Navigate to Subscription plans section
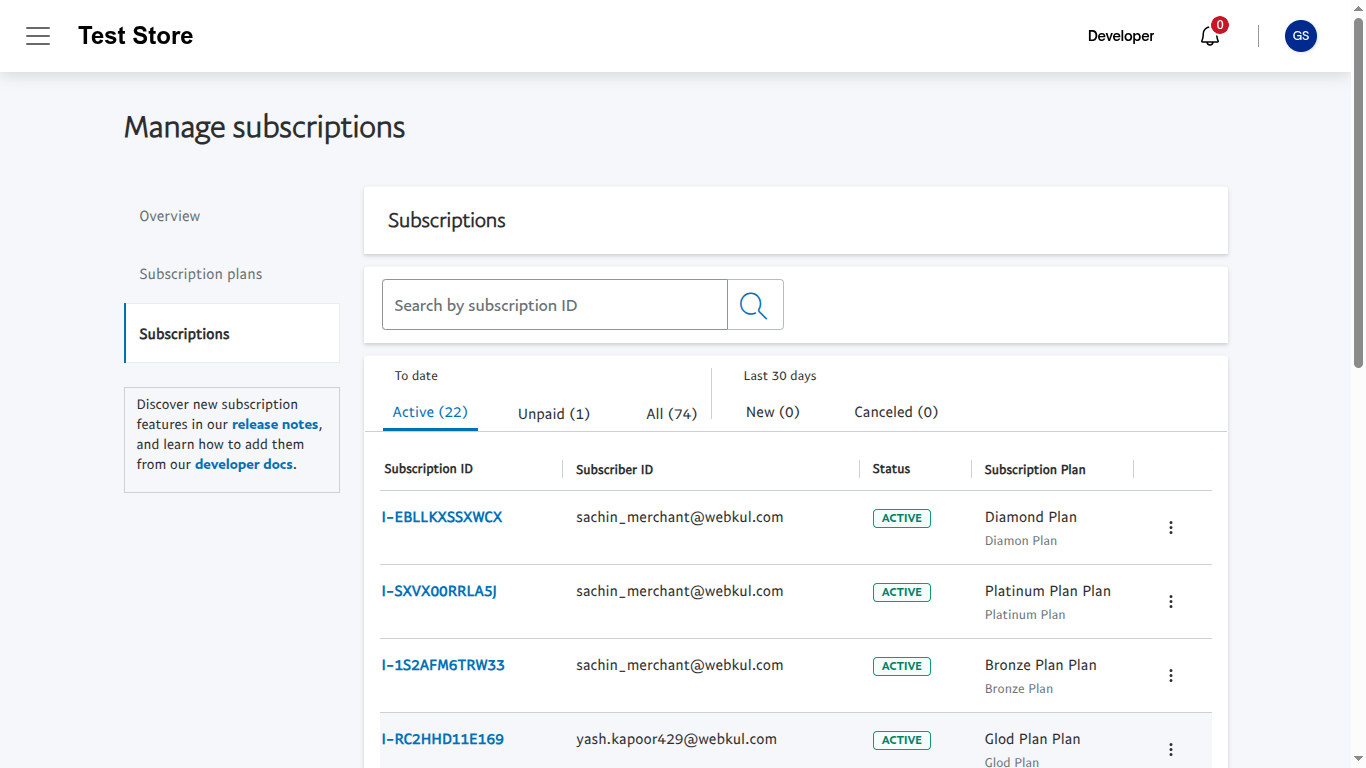The image size is (1366, 768). click(200, 273)
